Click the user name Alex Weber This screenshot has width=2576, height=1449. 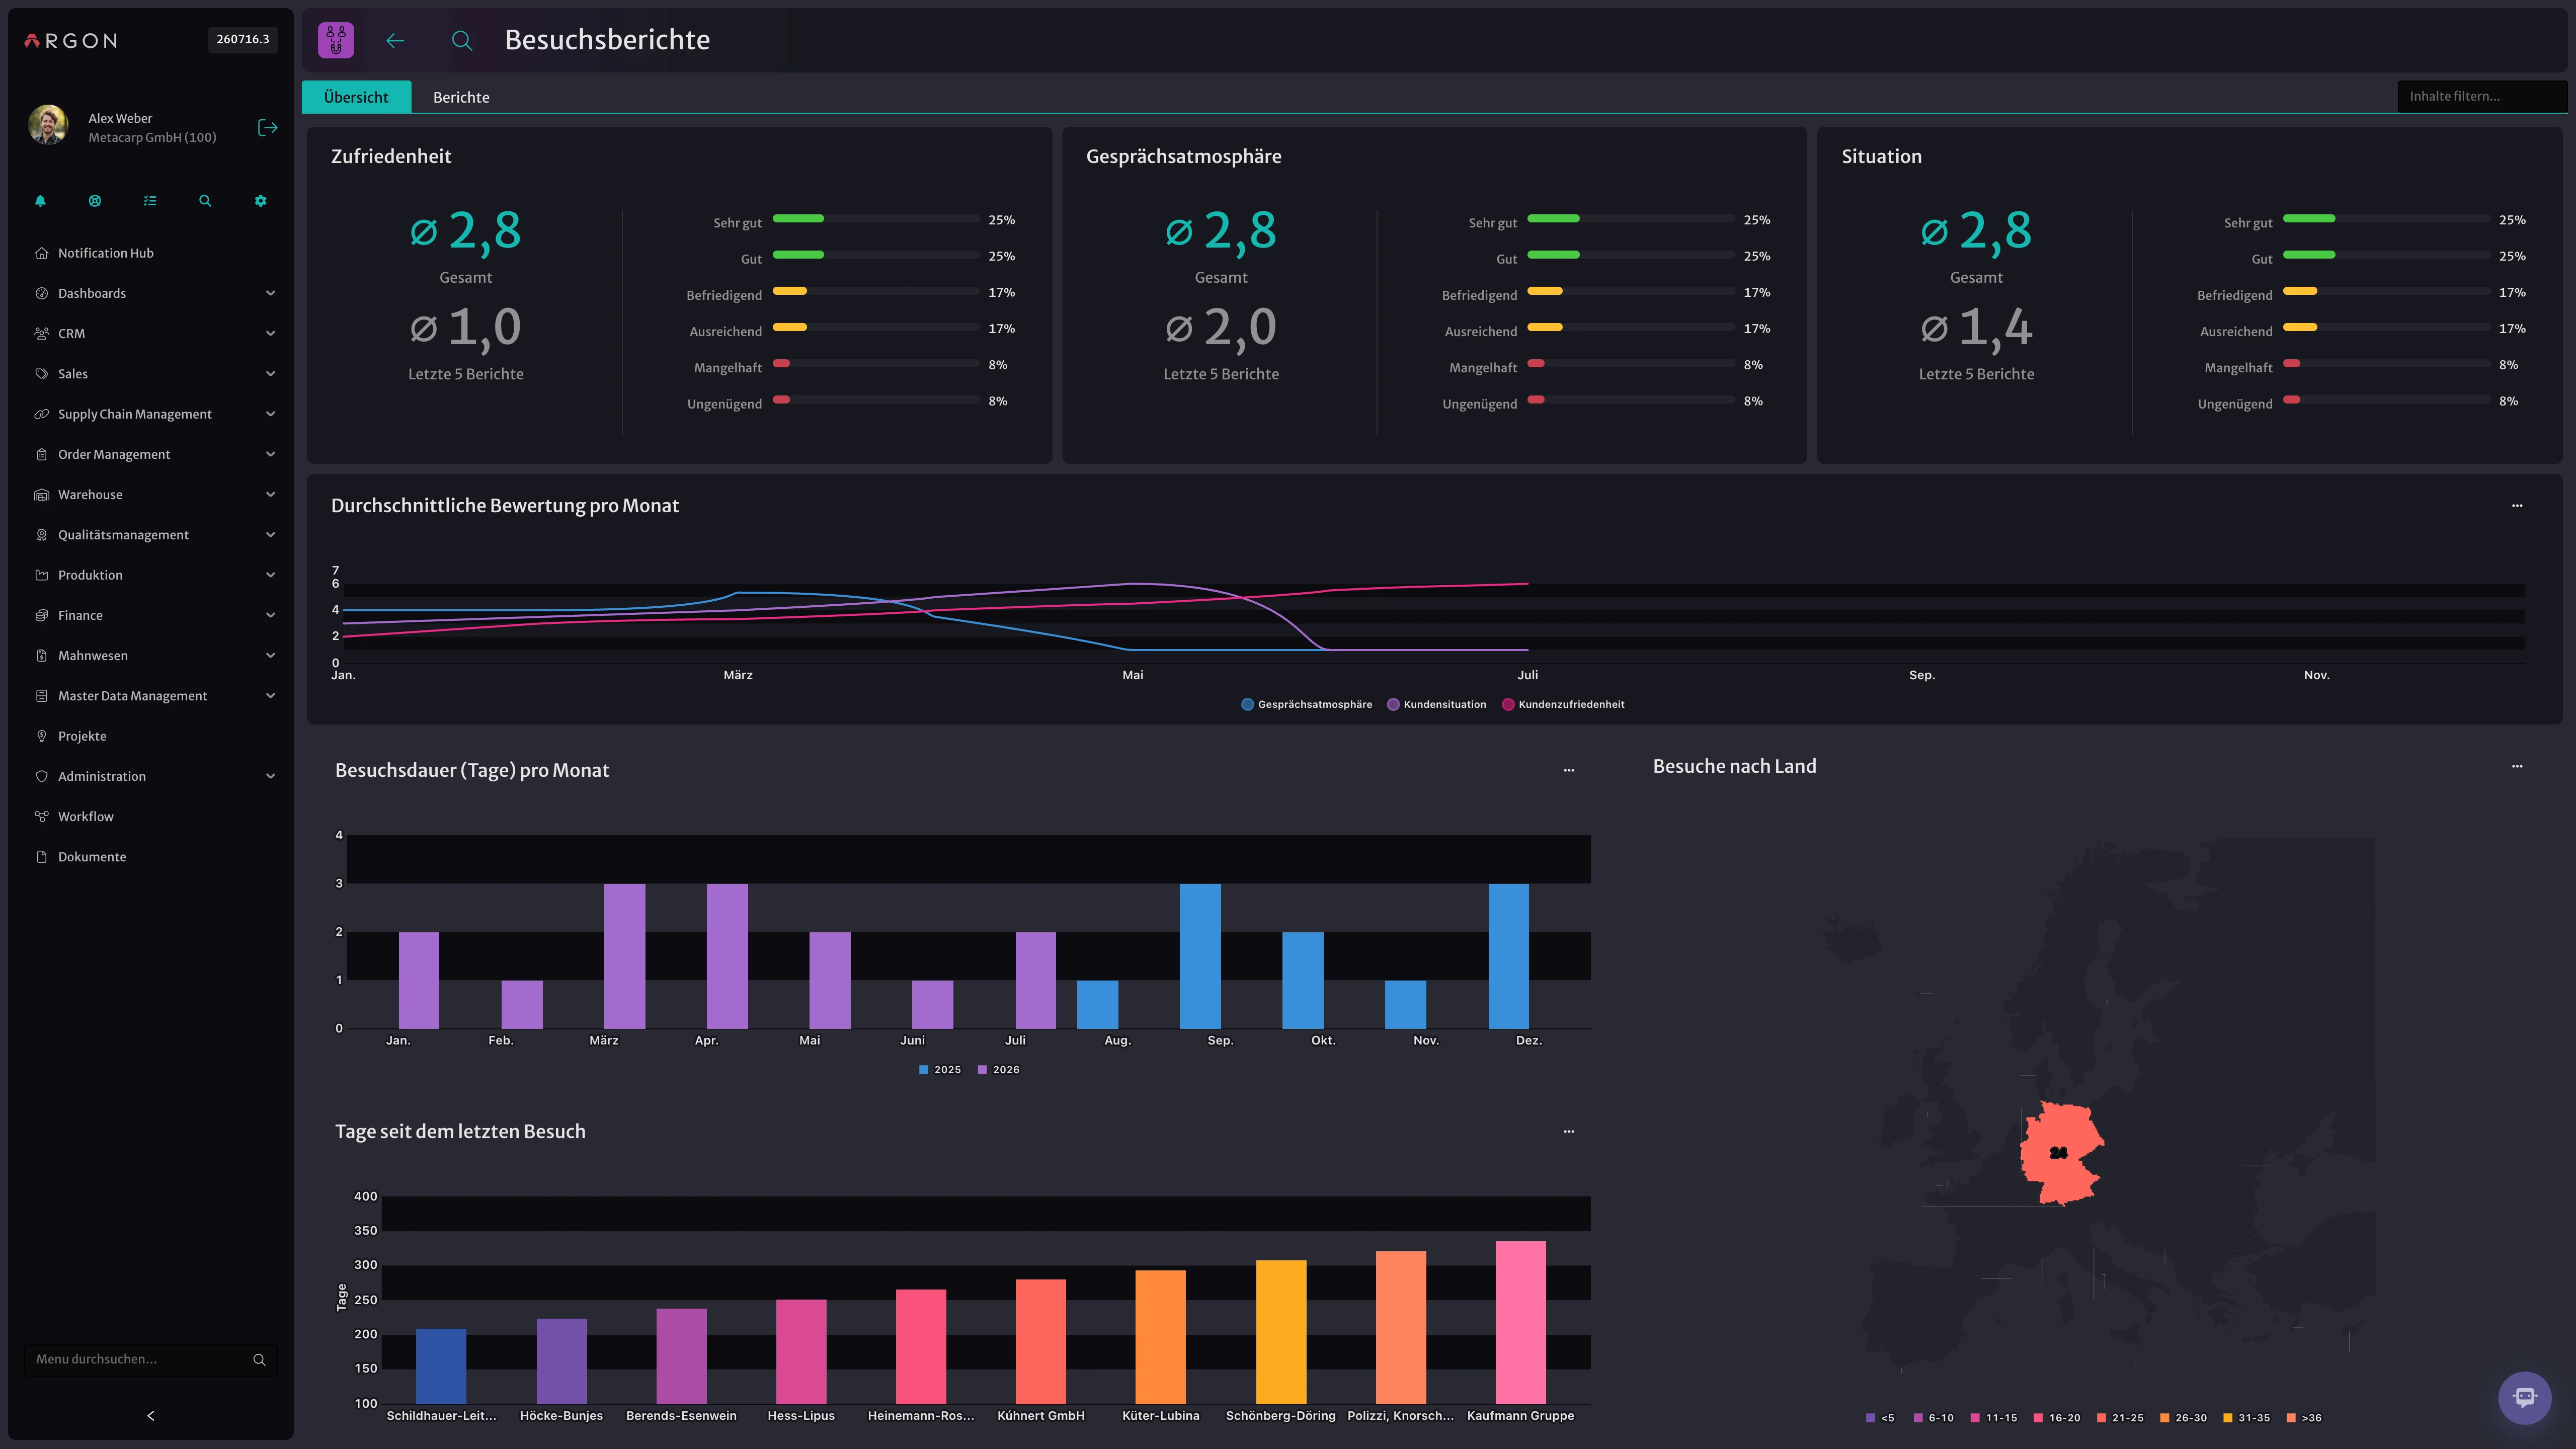pyautogui.click(x=120, y=118)
